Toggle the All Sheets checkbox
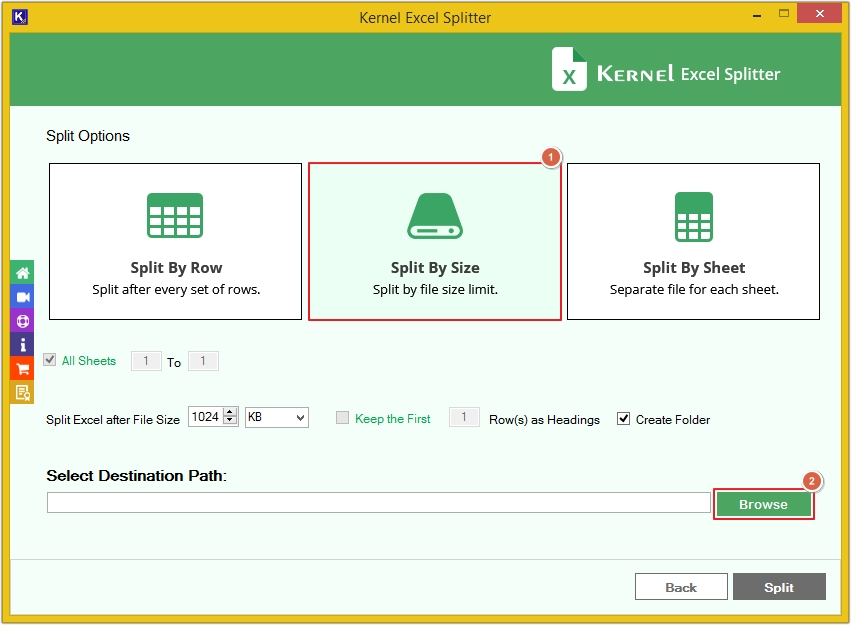Viewport: 852px width, 626px height. click(50, 360)
